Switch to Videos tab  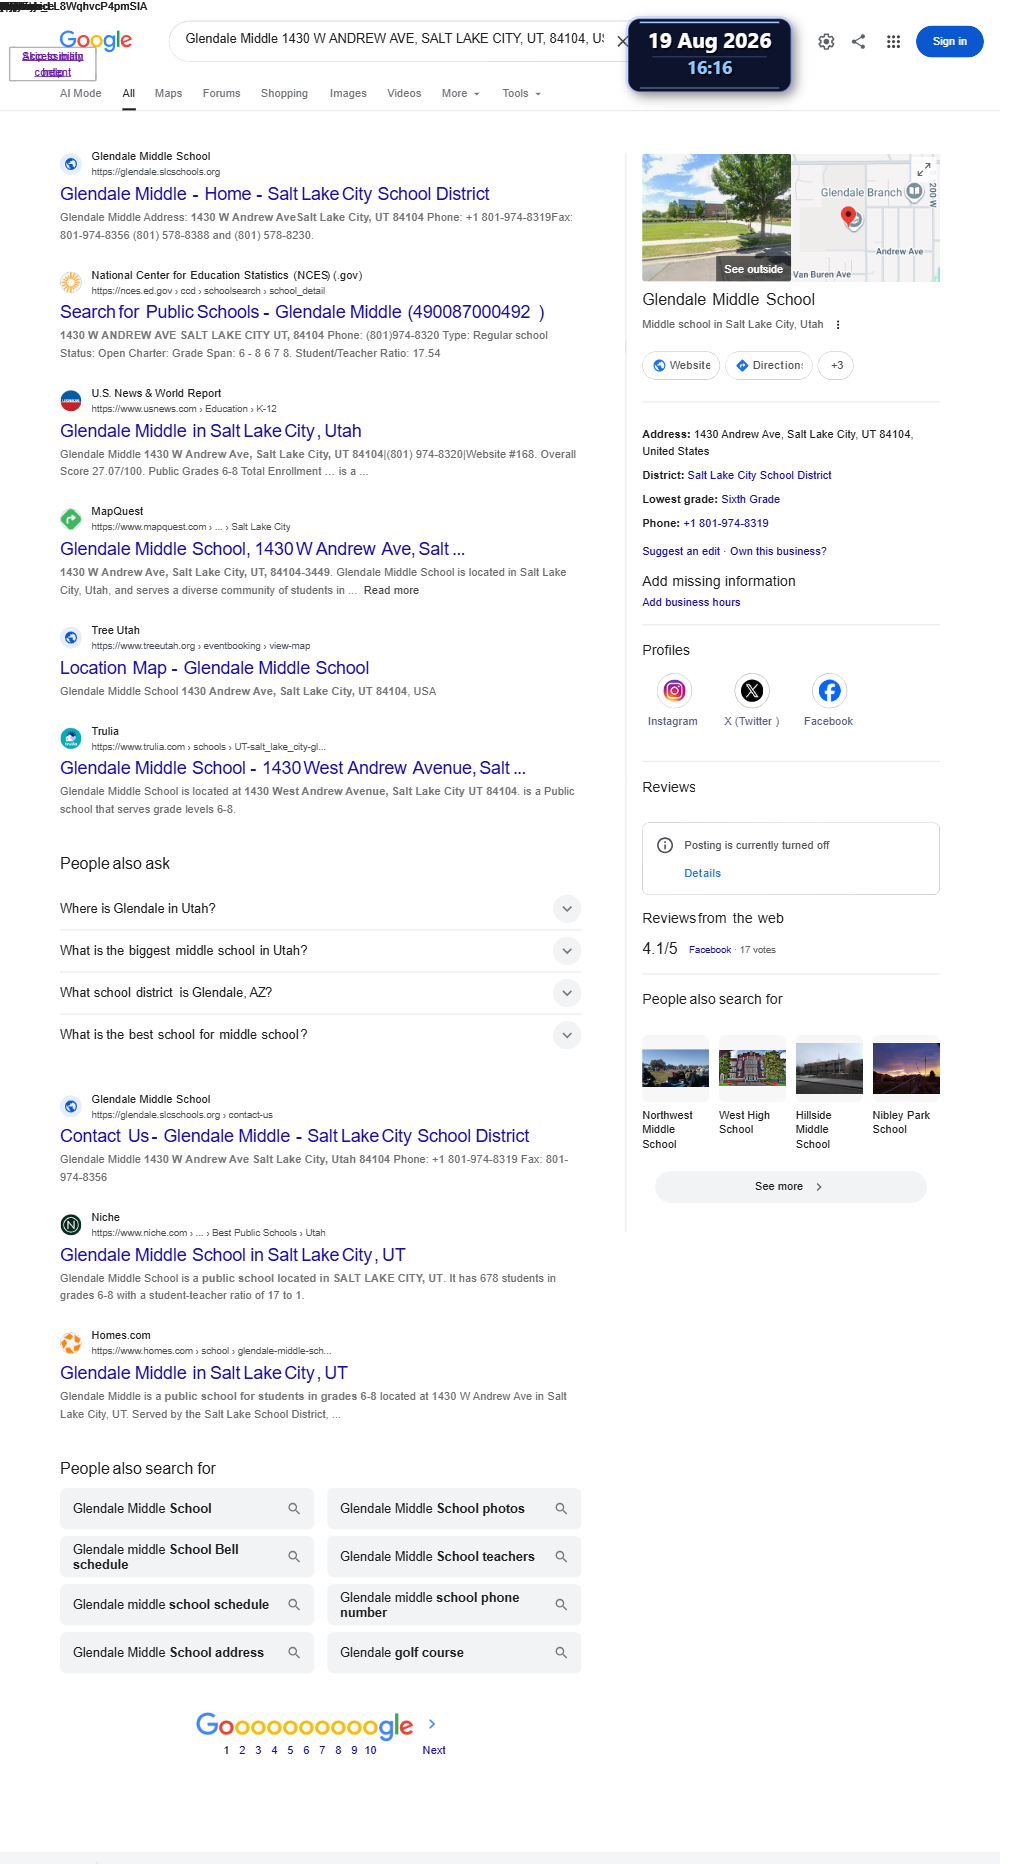(x=404, y=94)
